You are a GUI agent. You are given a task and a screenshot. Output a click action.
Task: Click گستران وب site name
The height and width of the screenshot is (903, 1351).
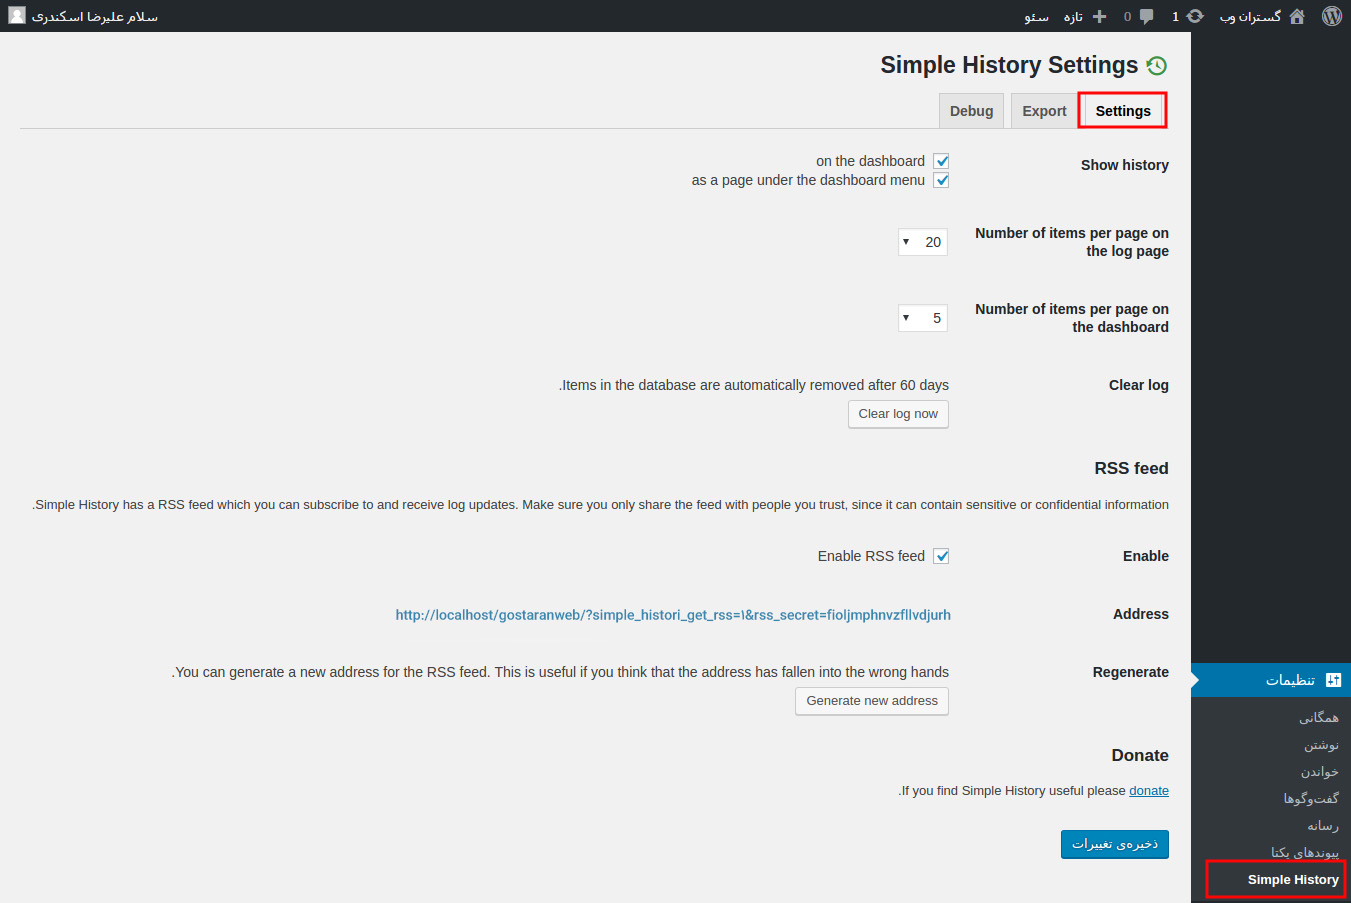(1250, 16)
